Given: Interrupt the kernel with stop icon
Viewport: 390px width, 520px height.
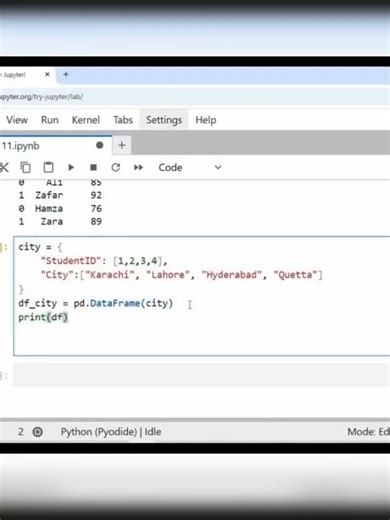Looking at the screenshot, I should click(x=94, y=167).
